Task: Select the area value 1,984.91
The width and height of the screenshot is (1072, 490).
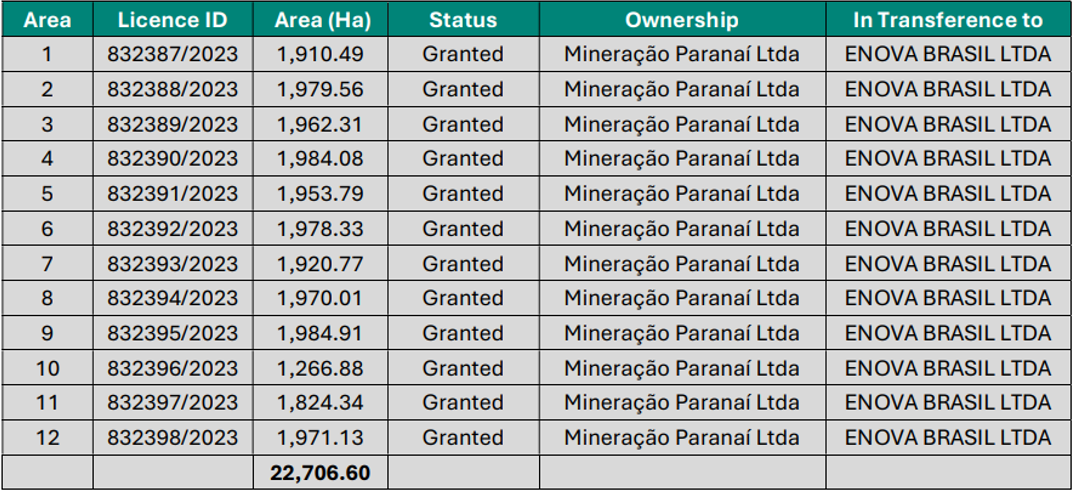Action: pyautogui.click(x=320, y=333)
